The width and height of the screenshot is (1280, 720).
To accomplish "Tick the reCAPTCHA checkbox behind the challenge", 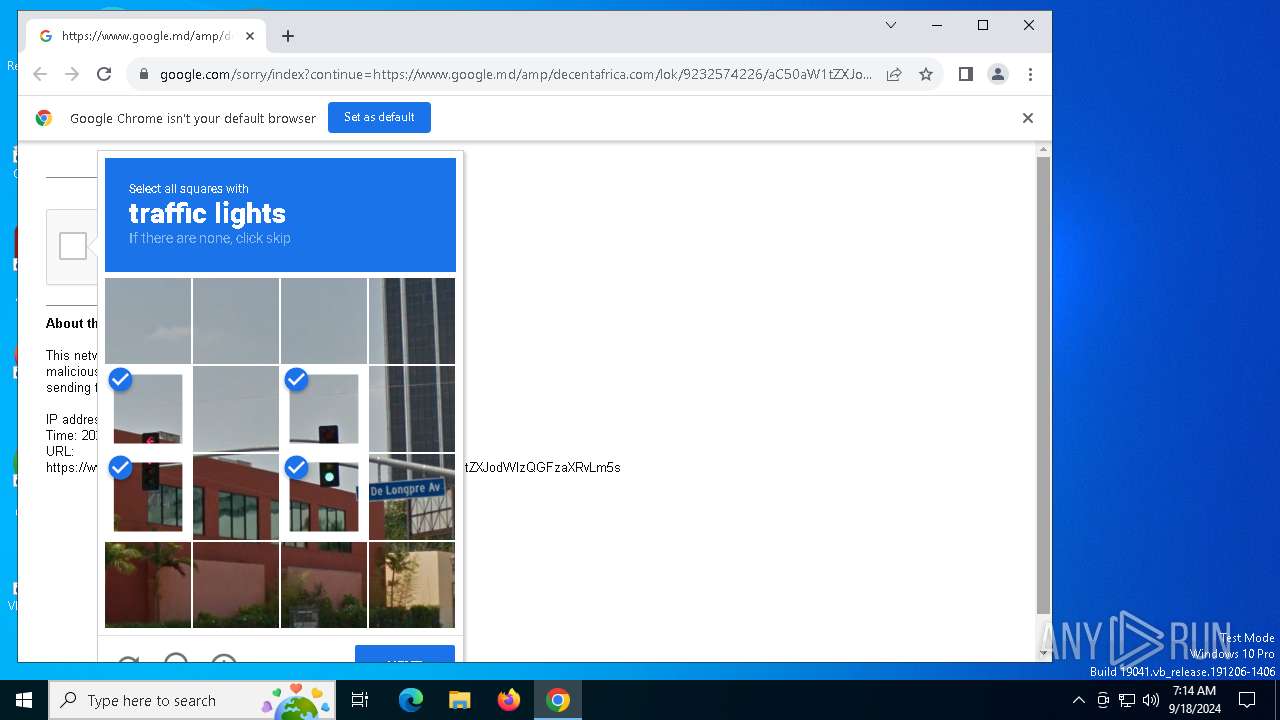I will tap(73, 246).
